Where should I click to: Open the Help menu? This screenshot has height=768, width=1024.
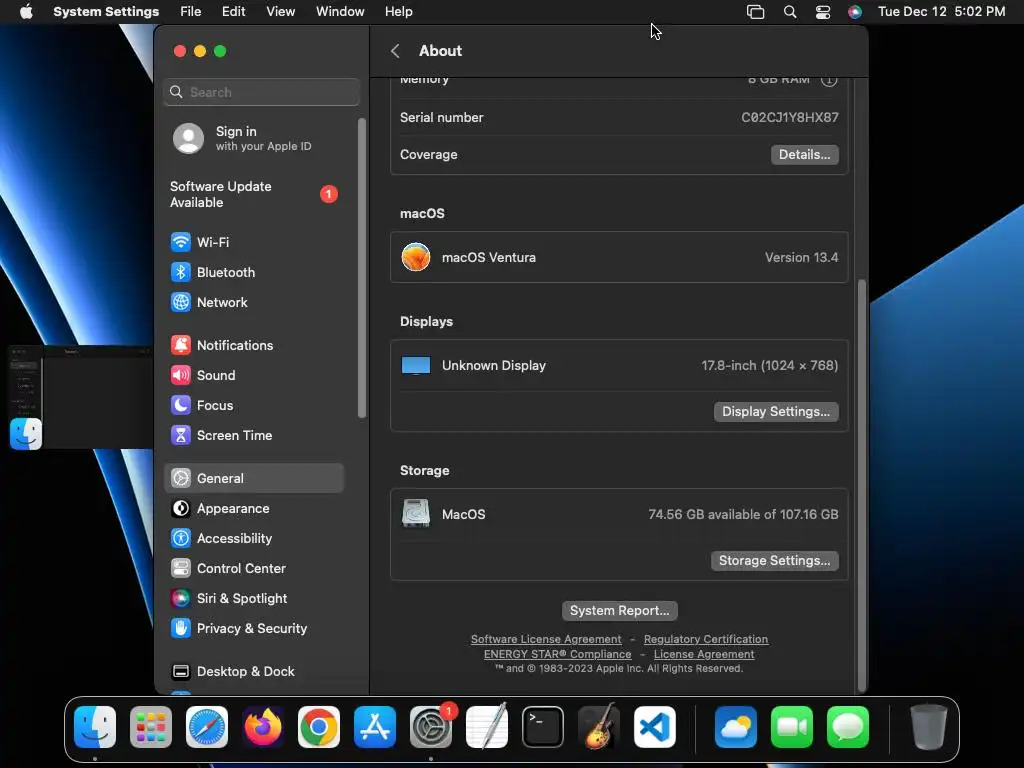(398, 12)
